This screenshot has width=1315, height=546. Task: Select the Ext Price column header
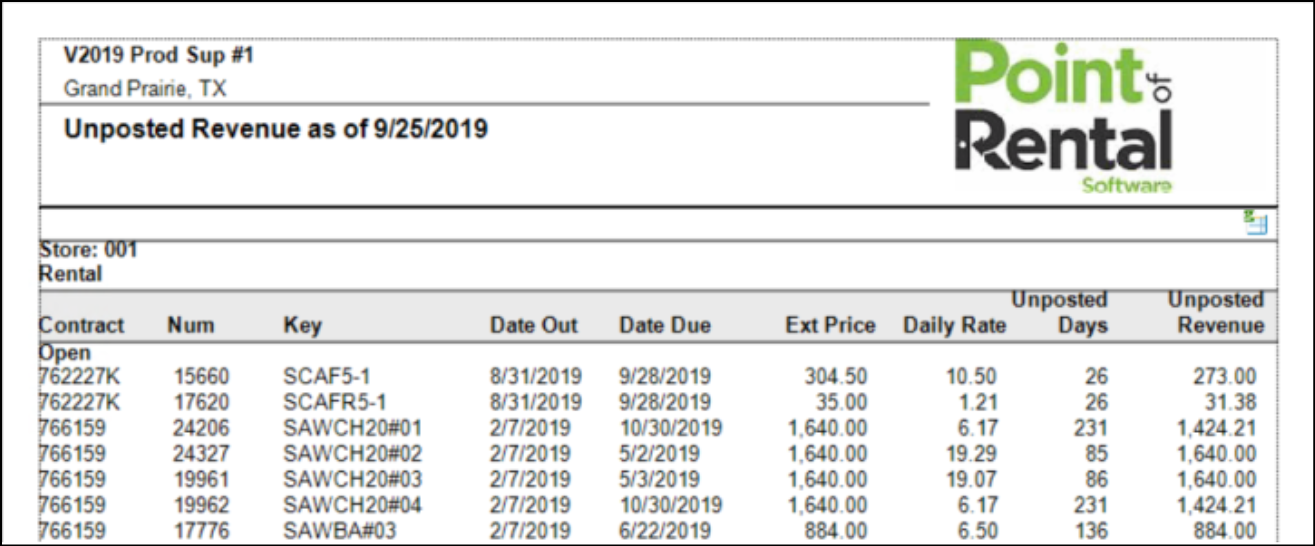[830, 325]
